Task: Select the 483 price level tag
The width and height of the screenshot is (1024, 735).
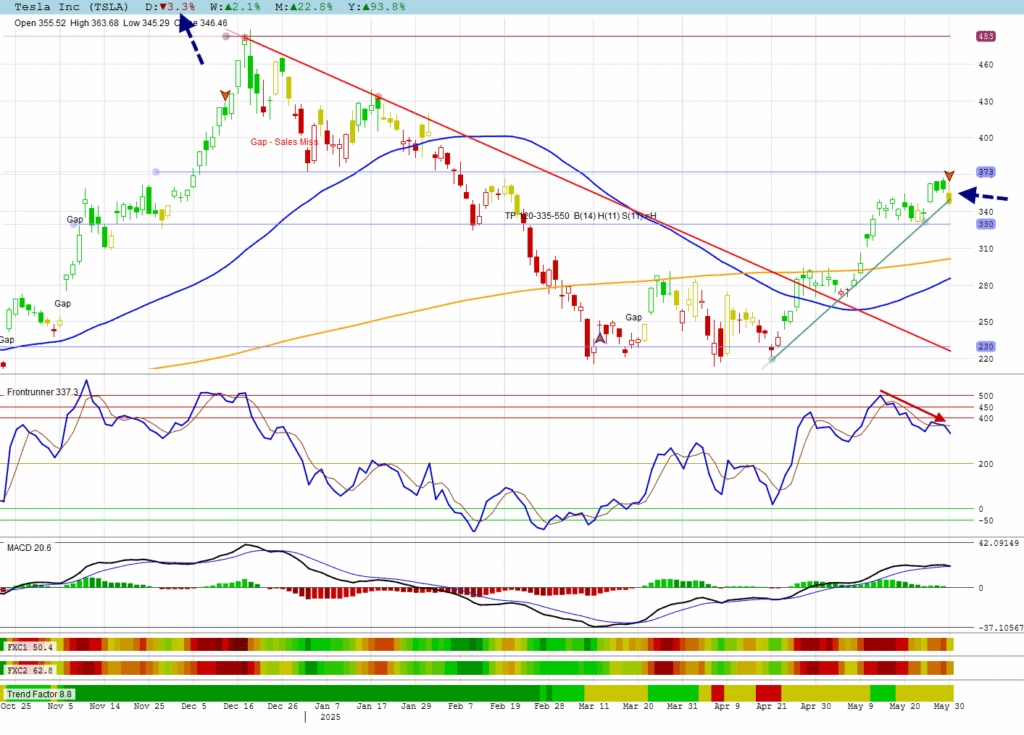Action: [x=985, y=36]
